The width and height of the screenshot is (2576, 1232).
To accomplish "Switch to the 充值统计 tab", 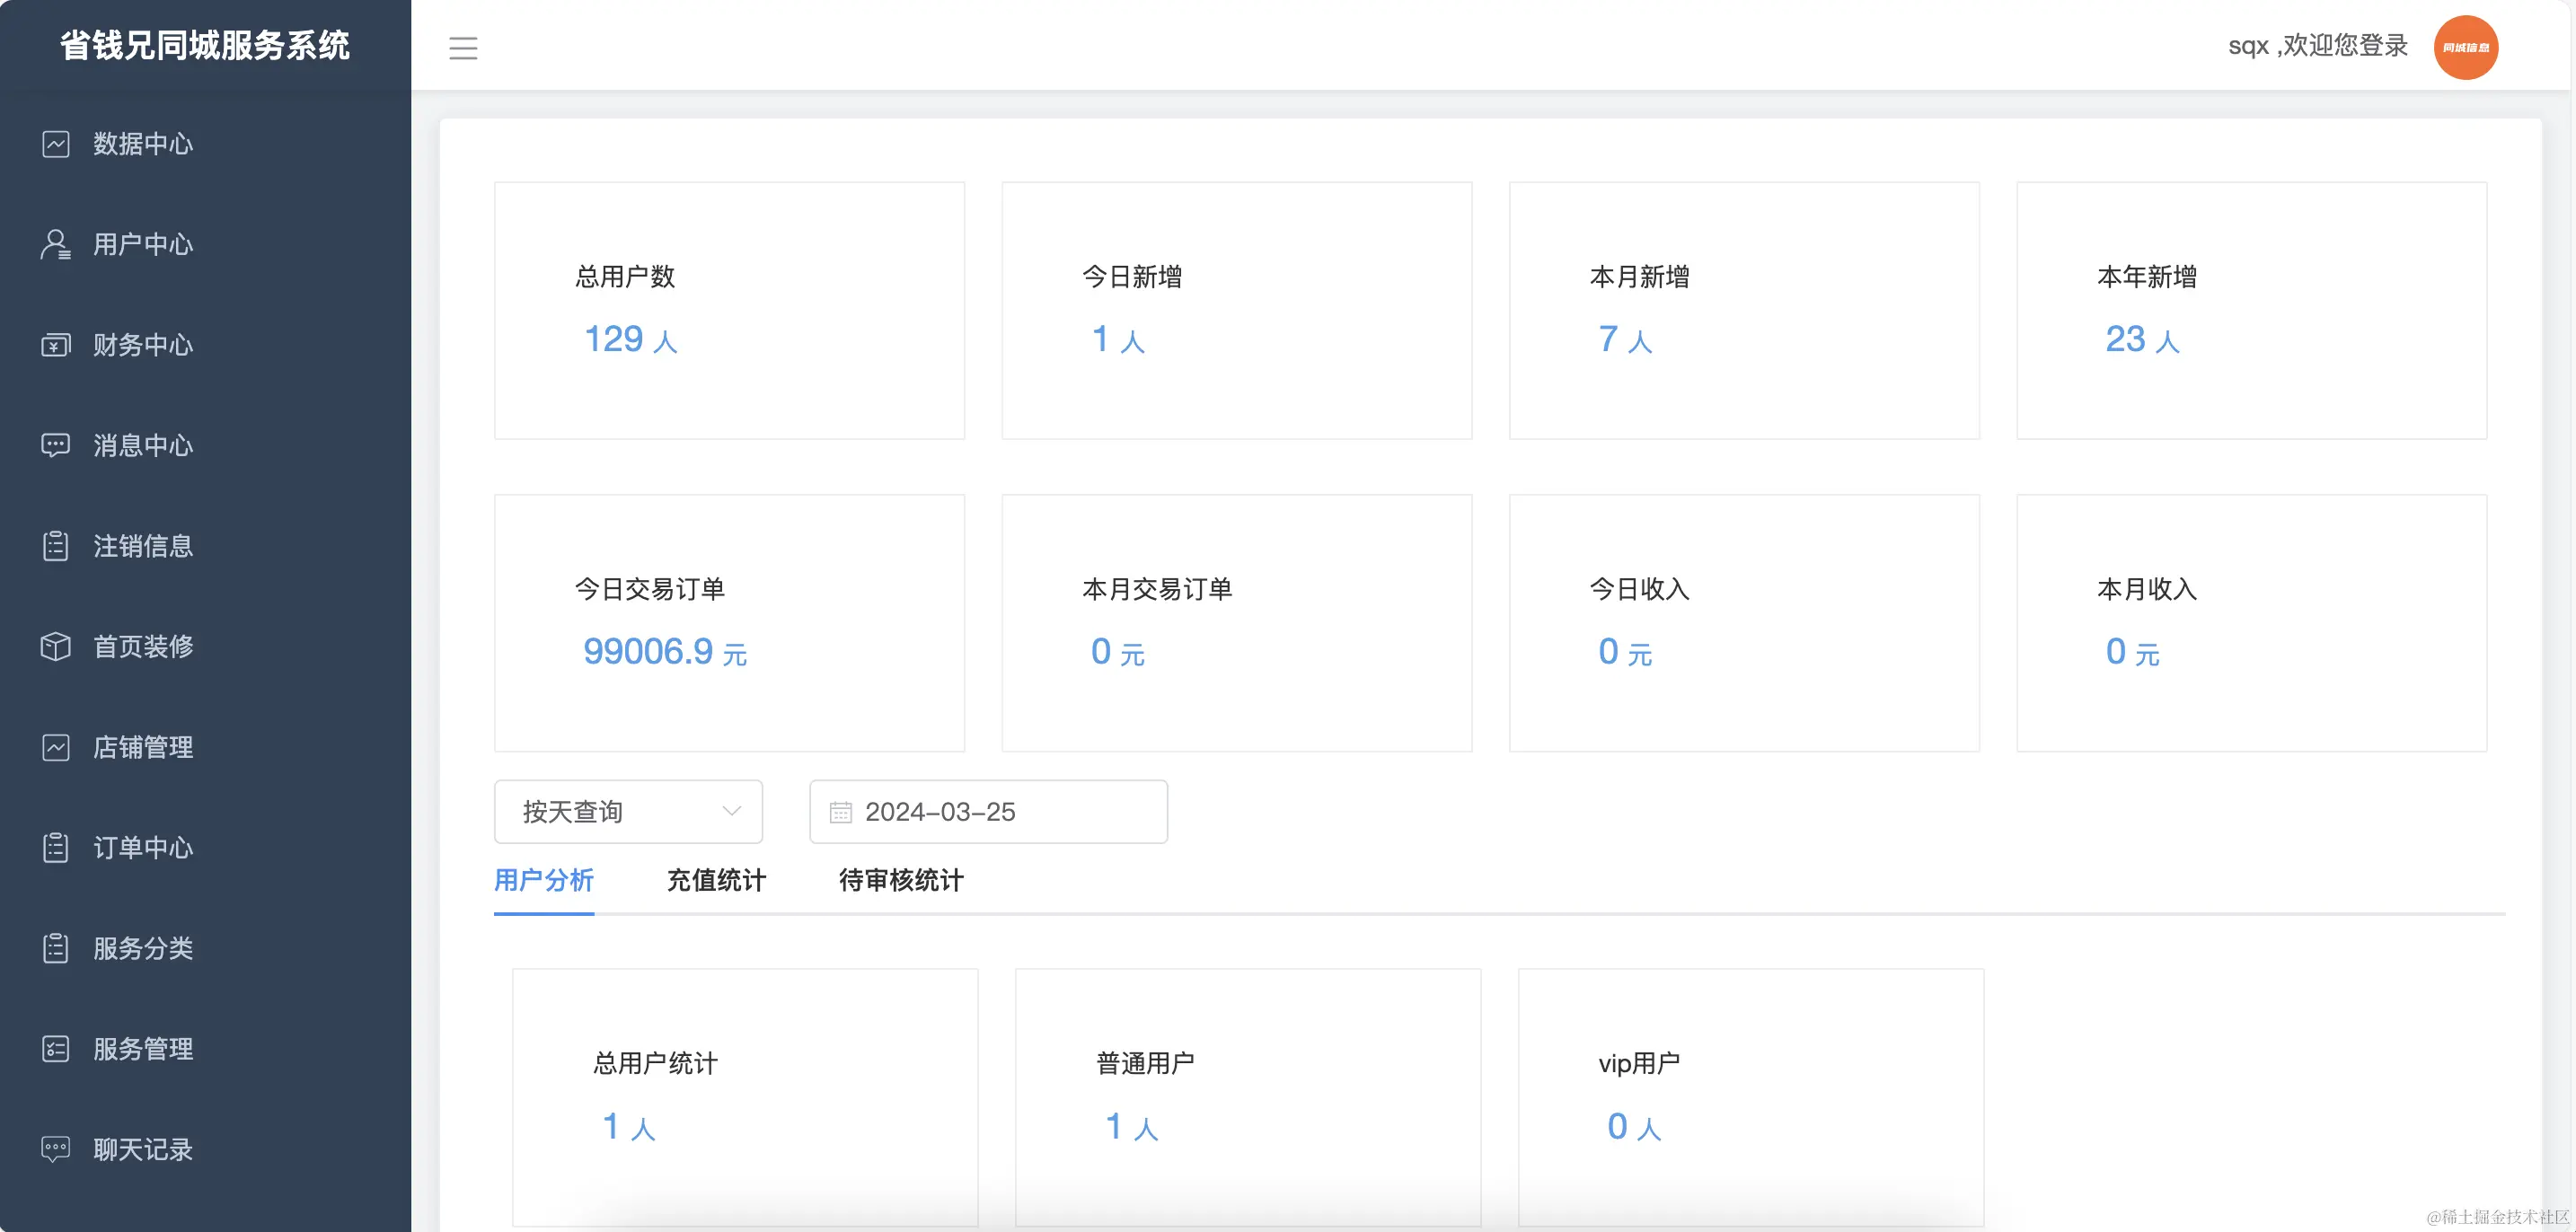I will 716,881.
